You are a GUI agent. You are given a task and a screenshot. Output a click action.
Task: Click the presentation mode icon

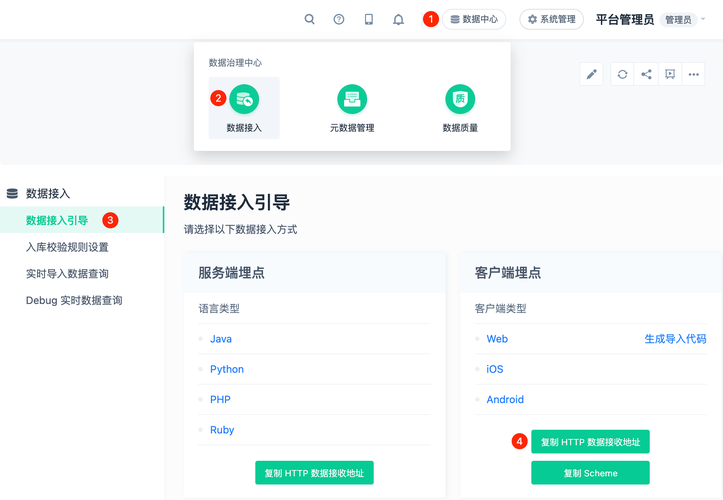tap(670, 74)
